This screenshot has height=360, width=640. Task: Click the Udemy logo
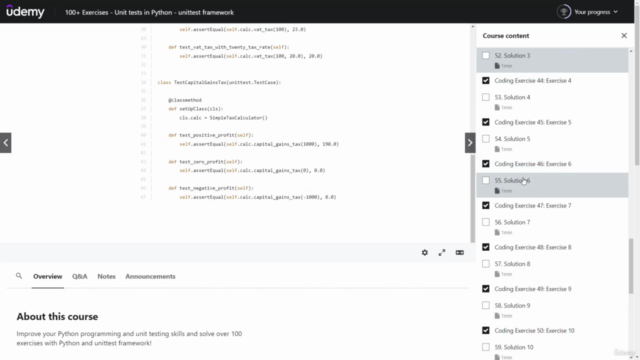[x=25, y=11]
